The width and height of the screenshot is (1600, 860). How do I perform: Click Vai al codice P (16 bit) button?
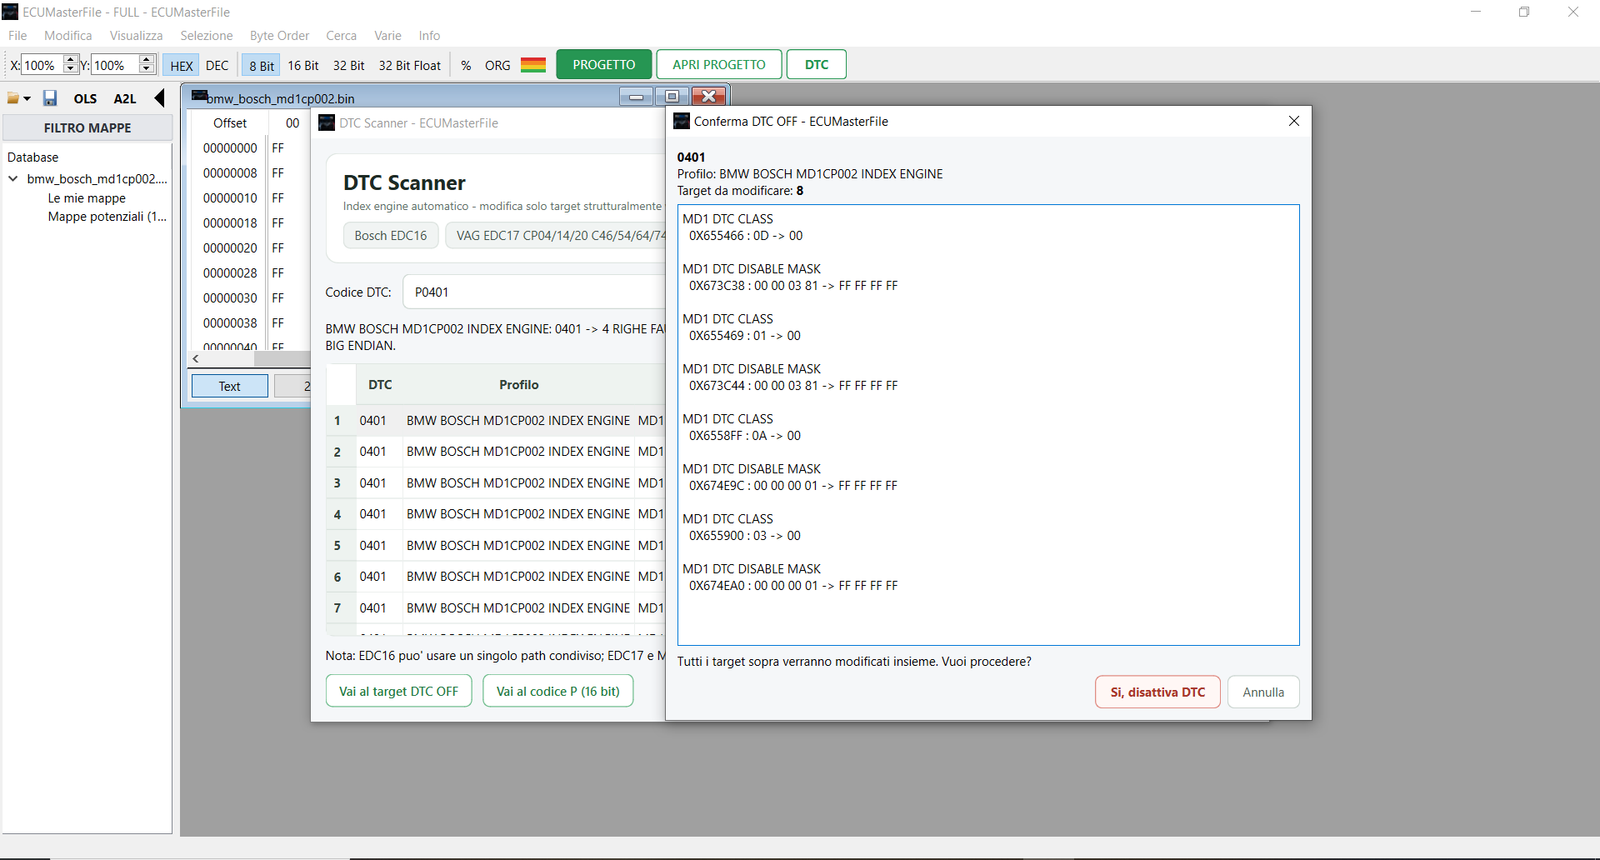point(558,691)
